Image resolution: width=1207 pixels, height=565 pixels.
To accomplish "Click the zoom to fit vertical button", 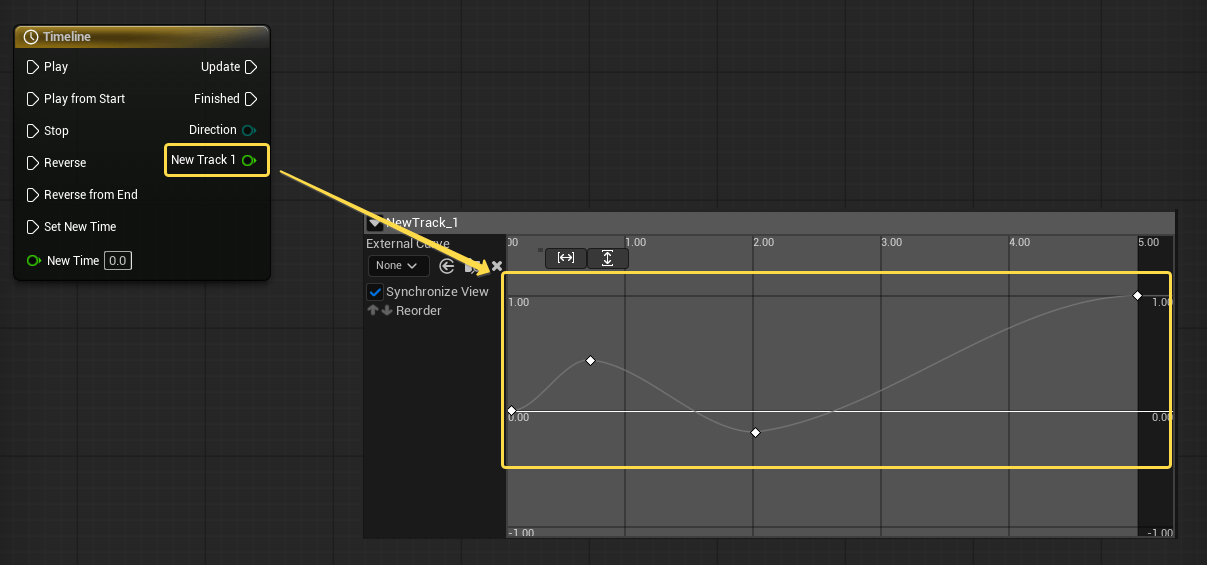I will 607,258.
